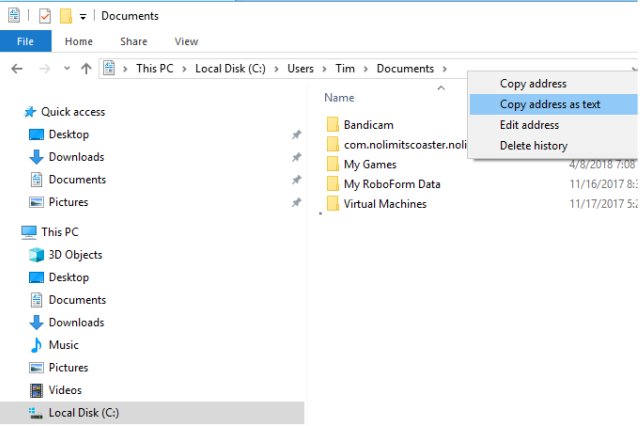Screen dimensions: 640x426
Task: Open the File menu tab
Action: [x=25, y=41]
